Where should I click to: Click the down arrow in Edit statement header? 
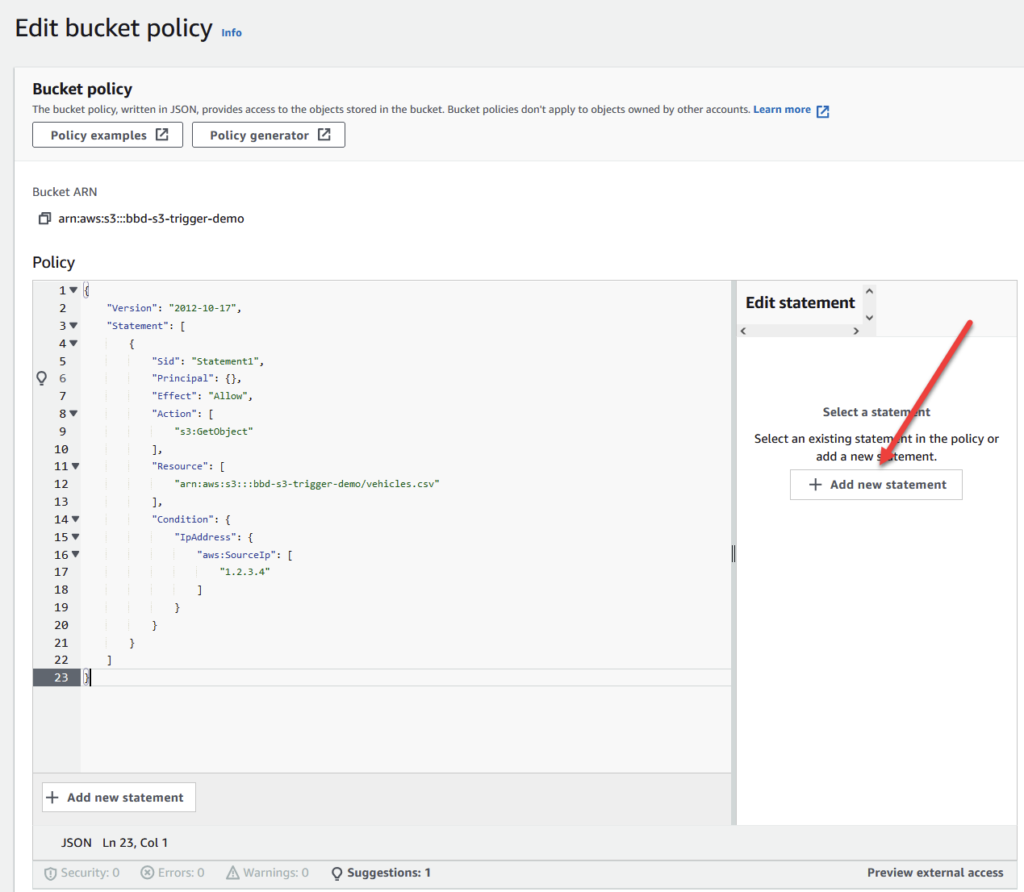pyautogui.click(x=867, y=317)
